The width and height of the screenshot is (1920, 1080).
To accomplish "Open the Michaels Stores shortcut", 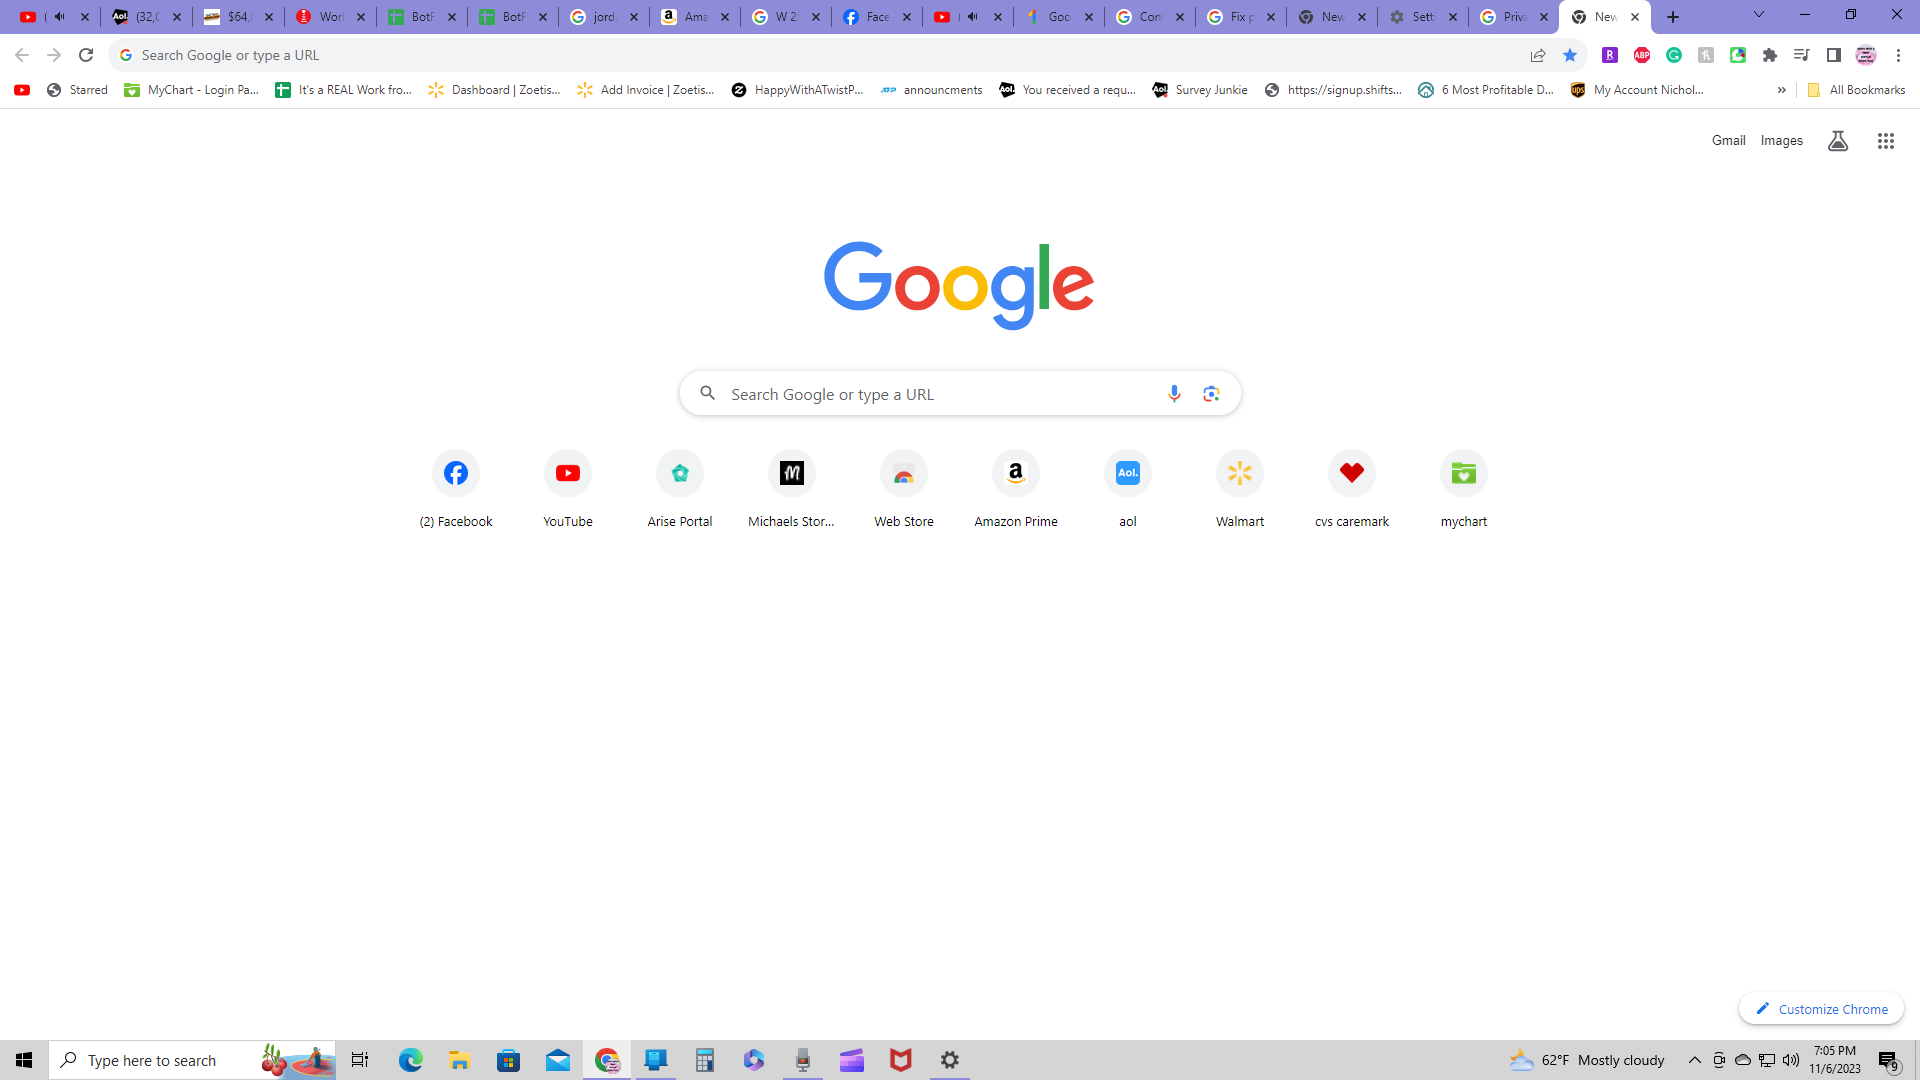I will 792,489.
